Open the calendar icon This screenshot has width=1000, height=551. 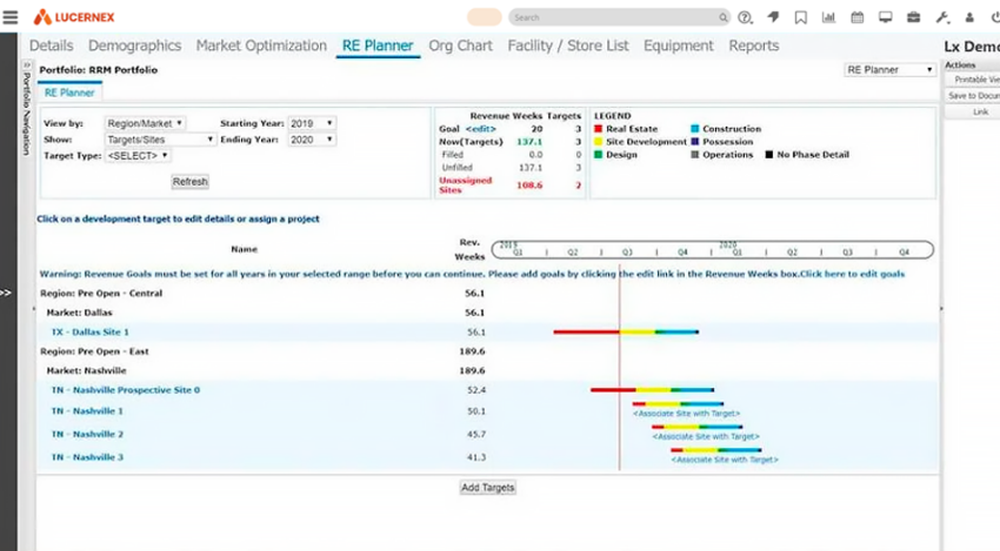[857, 17]
